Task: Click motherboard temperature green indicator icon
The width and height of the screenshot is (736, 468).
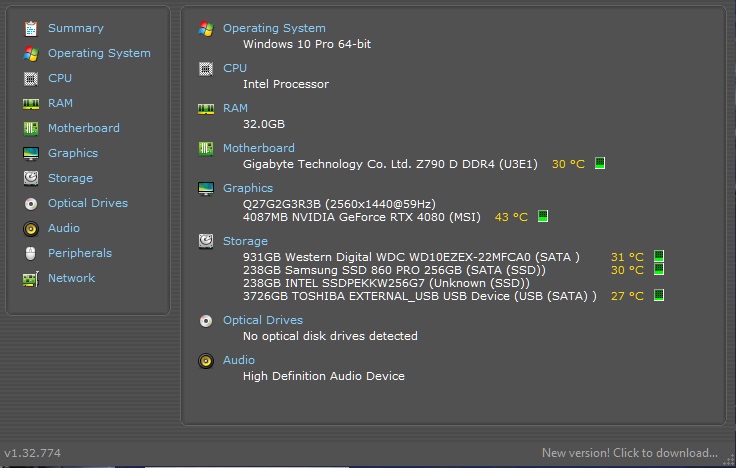Action: click(599, 163)
